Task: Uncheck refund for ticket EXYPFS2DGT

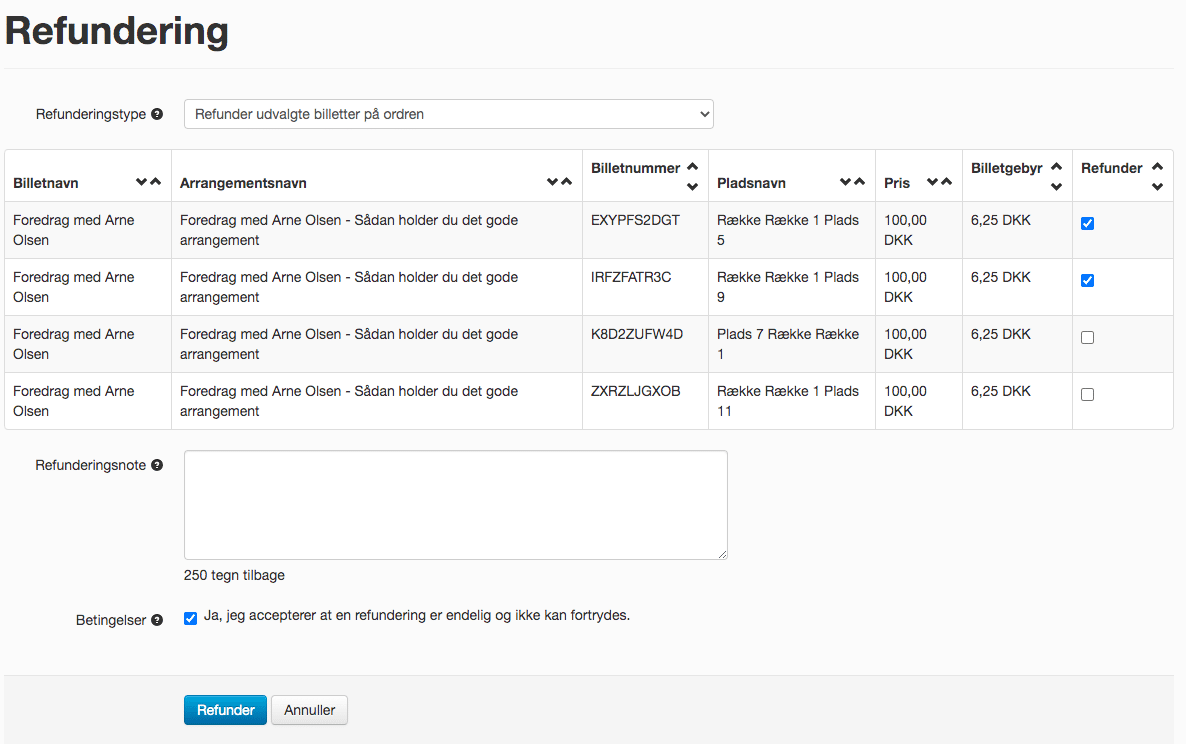Action: (x=1088, y=224)
